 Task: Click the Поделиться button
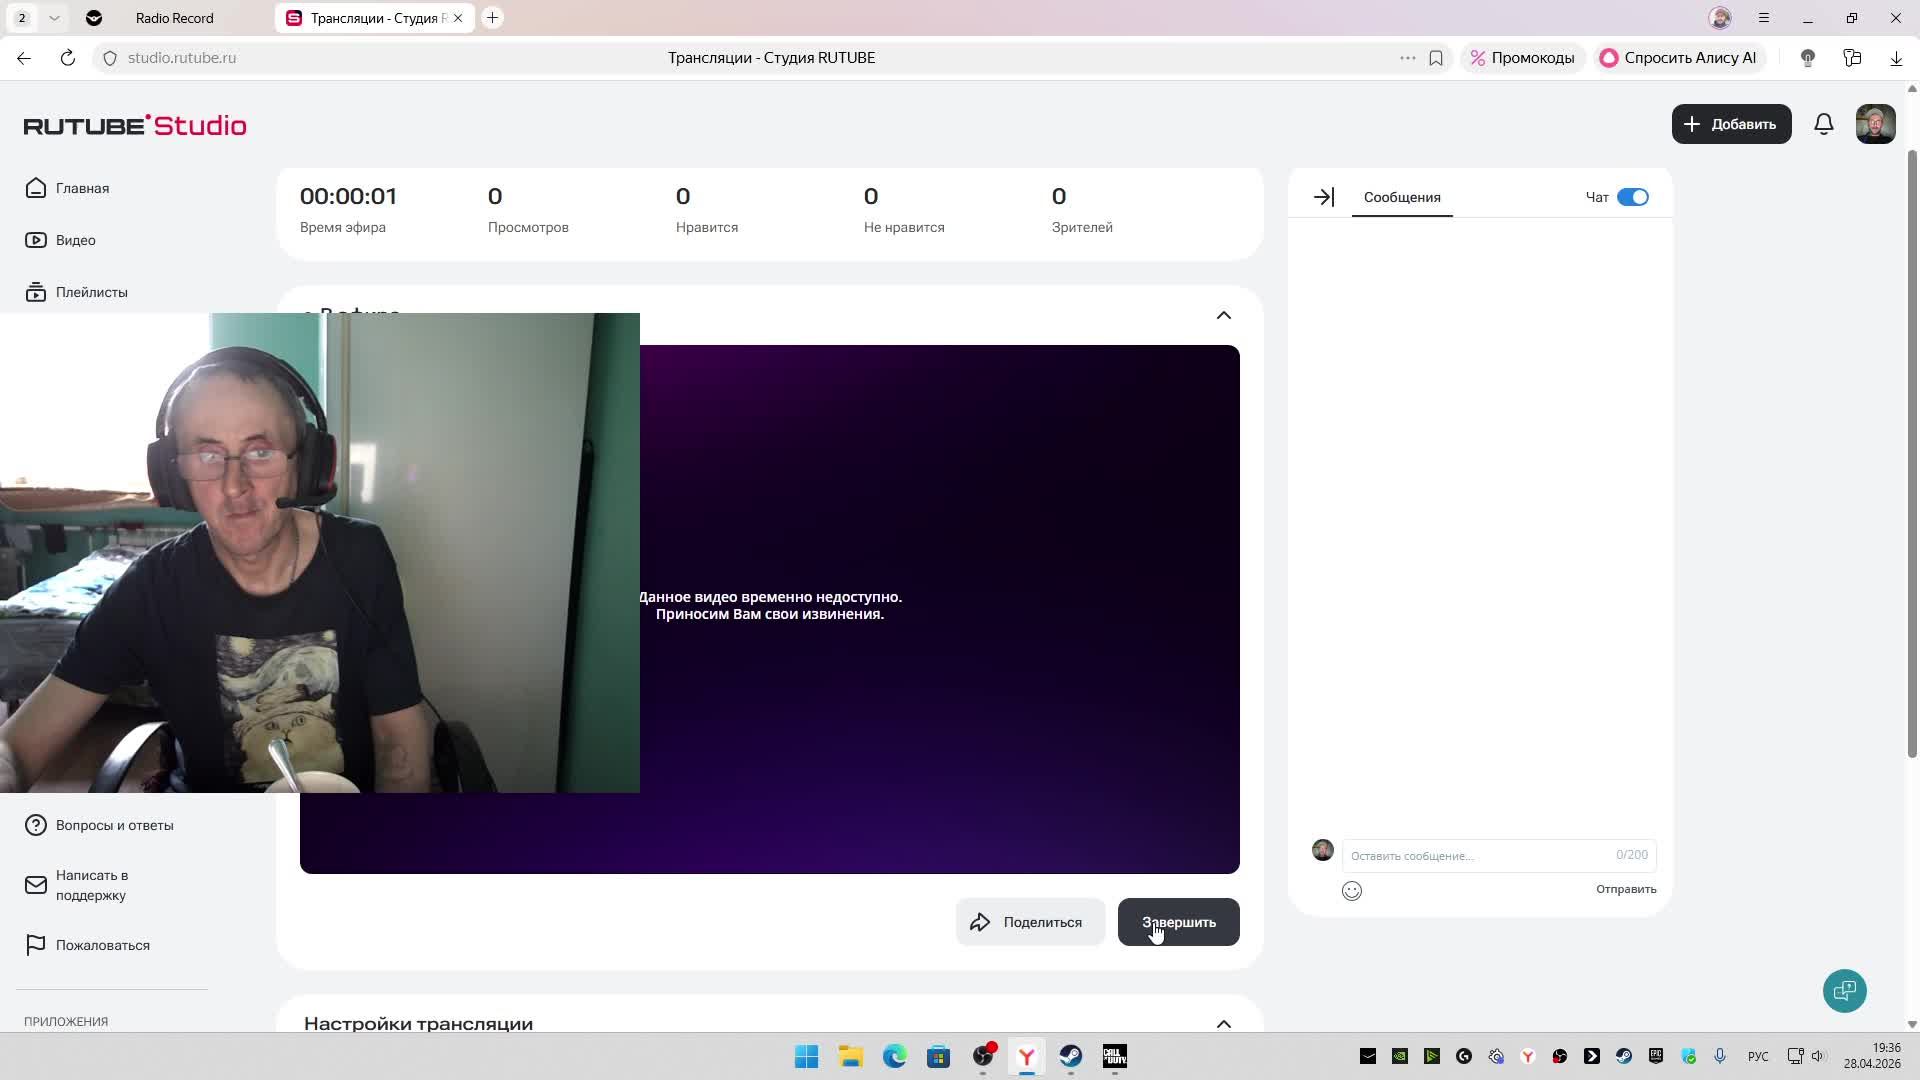(1029, 922)
